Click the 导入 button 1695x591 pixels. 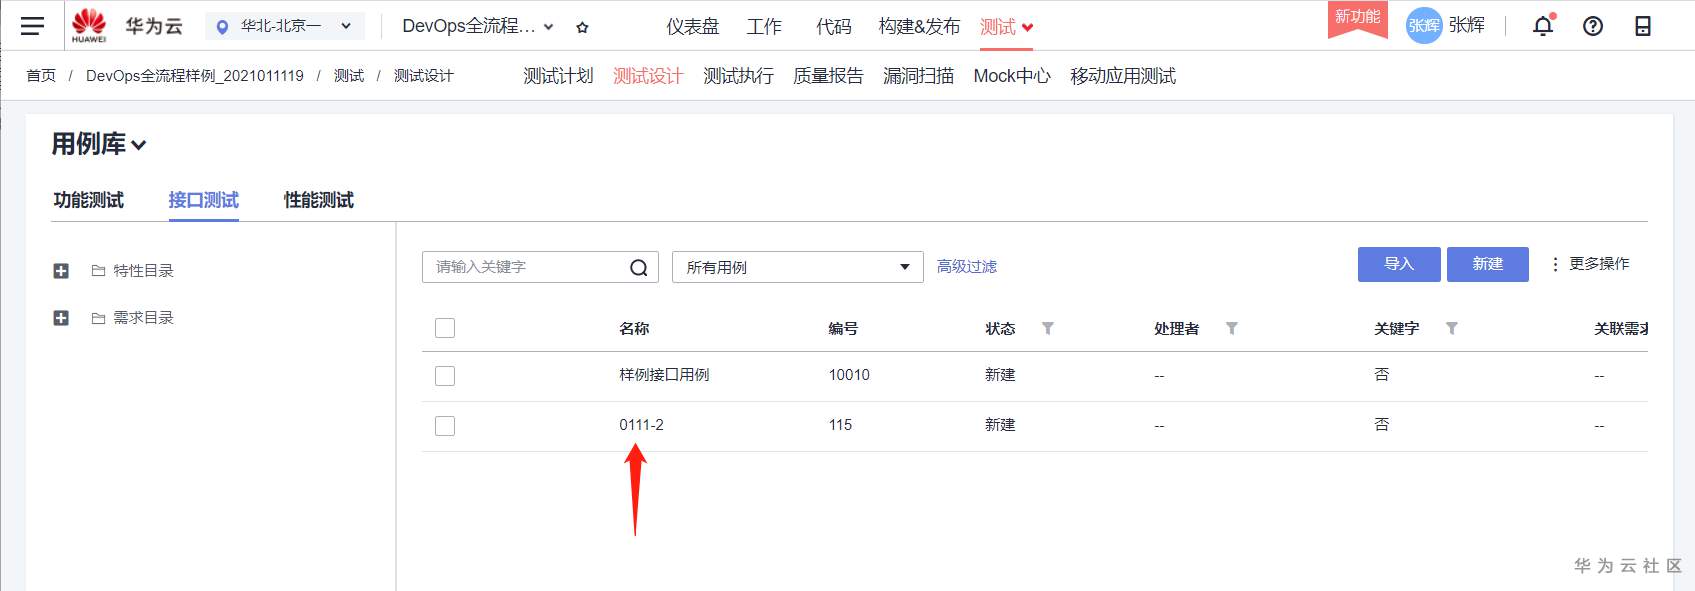tap(1399, 264)
